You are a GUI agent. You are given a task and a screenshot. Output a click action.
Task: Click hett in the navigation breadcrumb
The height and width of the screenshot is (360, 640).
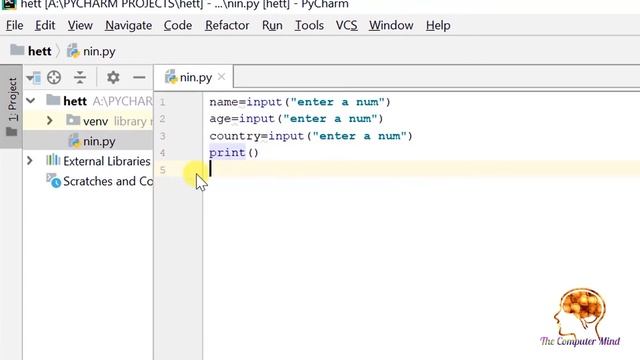point(40,51)
